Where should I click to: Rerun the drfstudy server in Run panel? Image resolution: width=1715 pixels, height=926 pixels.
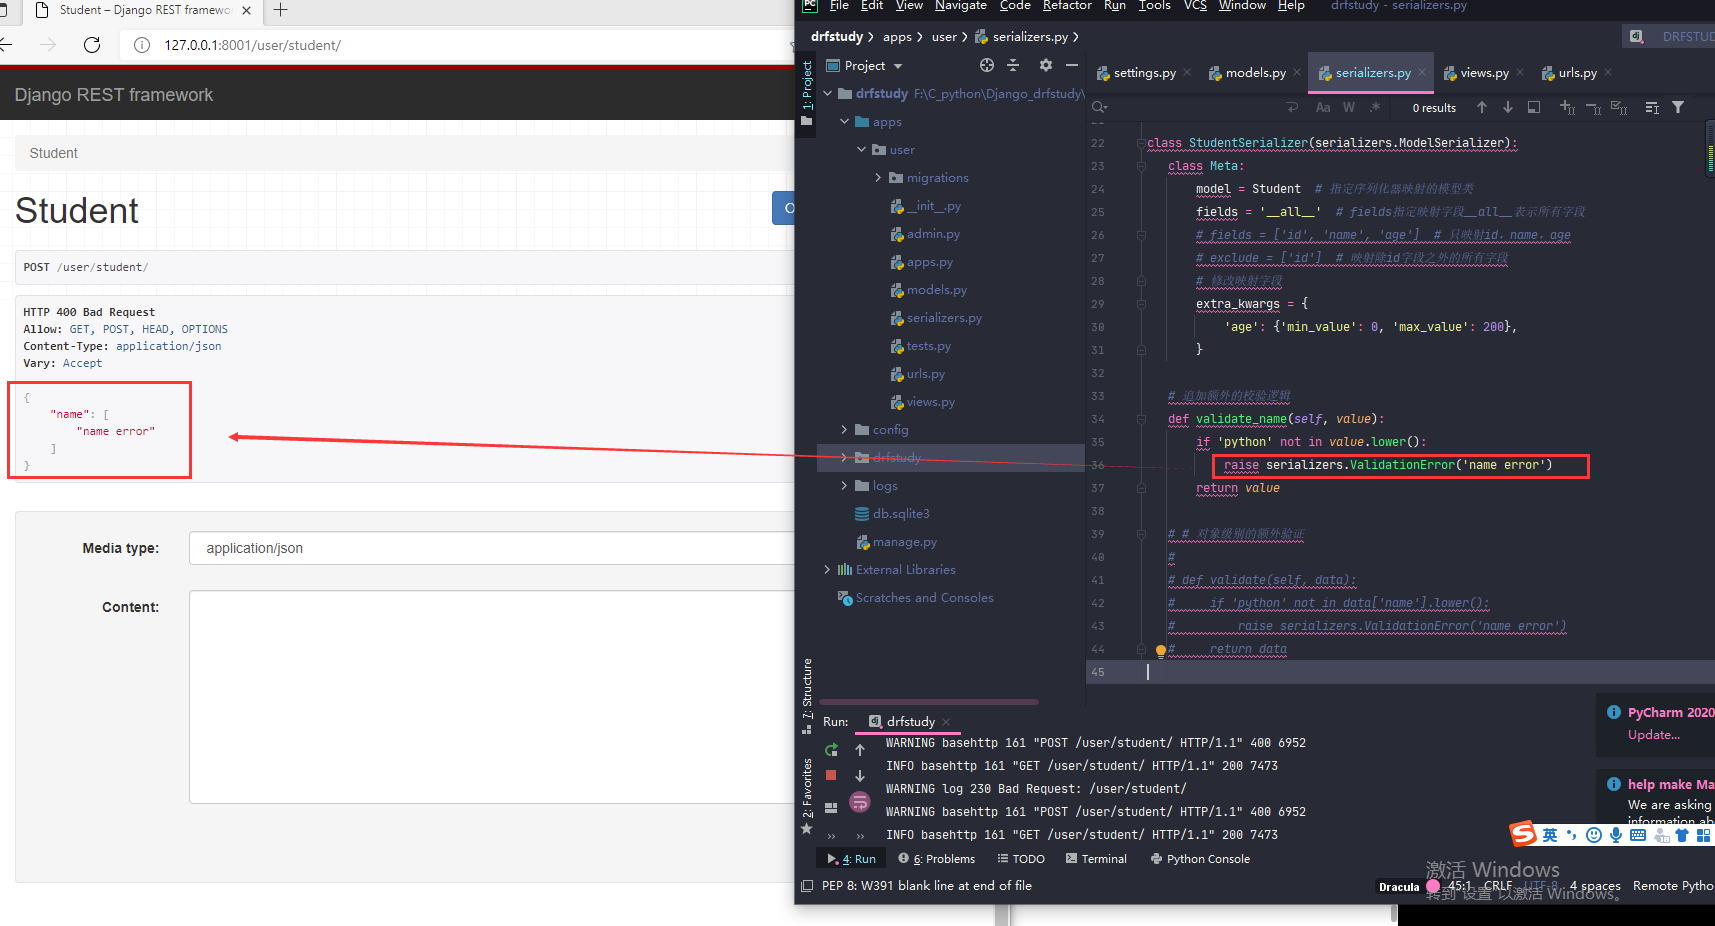tap(831, 749)
